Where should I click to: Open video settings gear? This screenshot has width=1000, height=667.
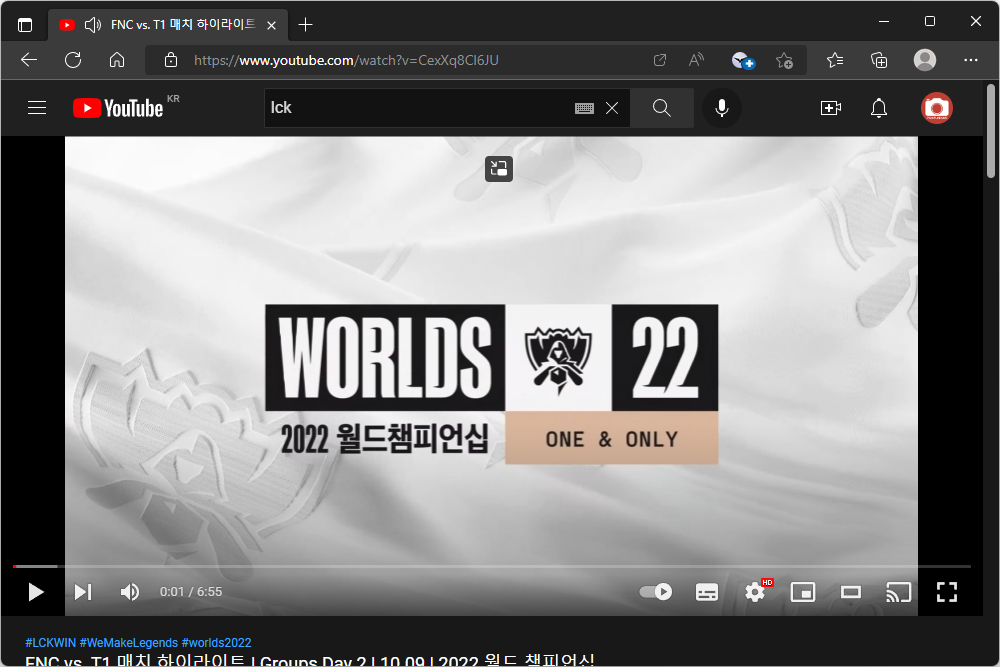[x=756, y=592]
